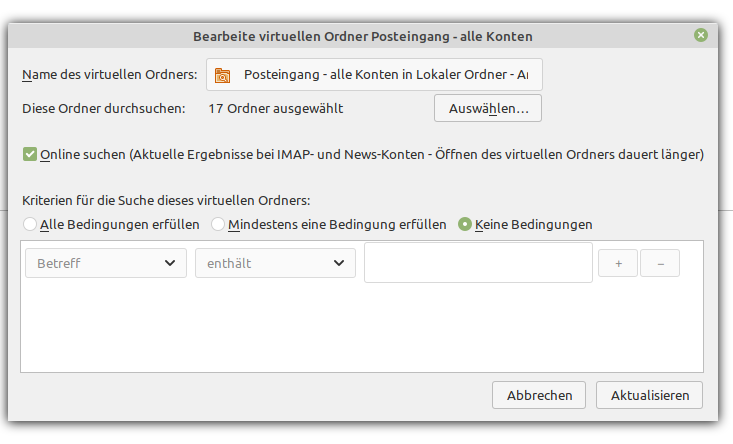Click the Diese Ordner durchsuchen label

click(x=105, y=108)
